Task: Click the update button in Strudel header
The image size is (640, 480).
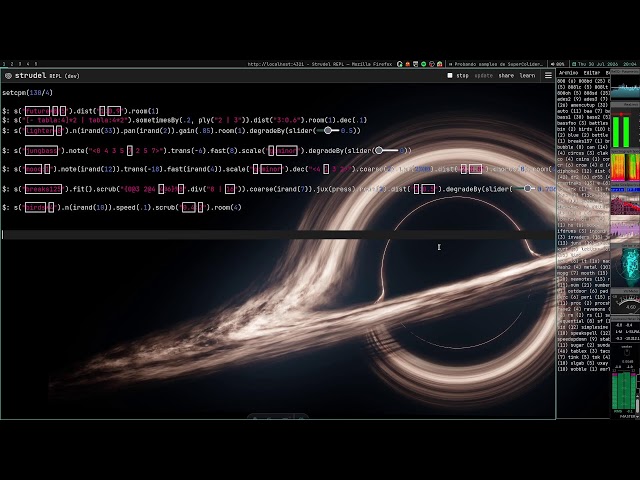Action: pos(483,76)
